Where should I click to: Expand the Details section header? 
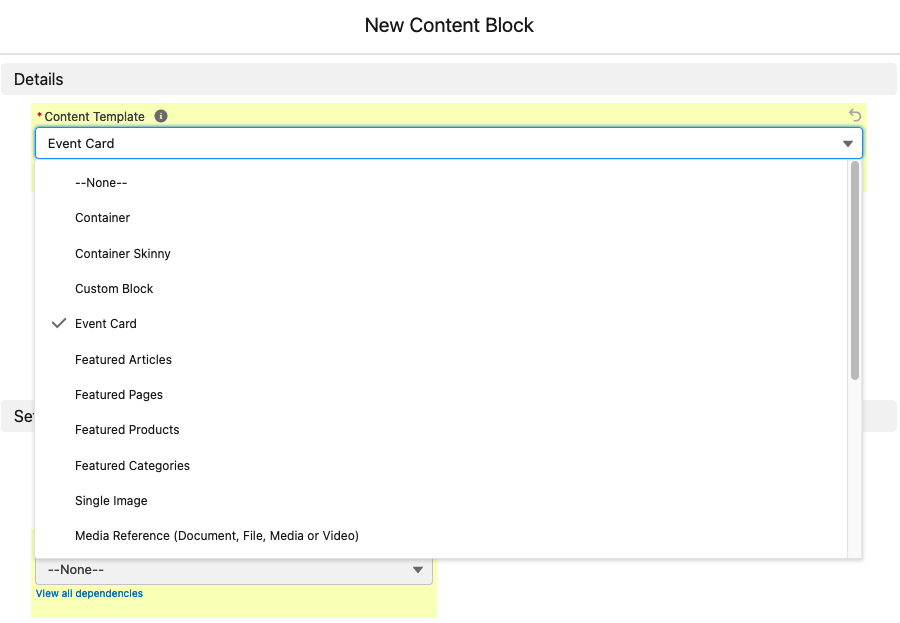[x=38, y=79]
